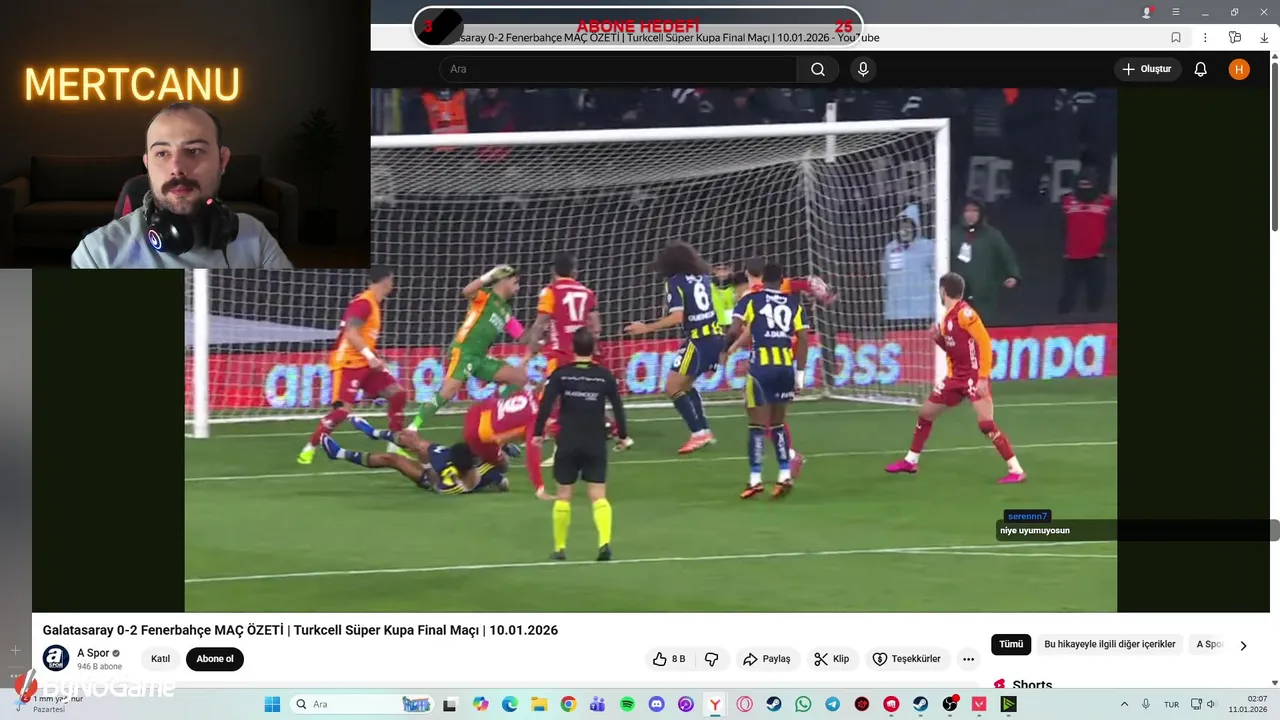
Task: Select the Tümü filter chip
Action: (1011, 644)
